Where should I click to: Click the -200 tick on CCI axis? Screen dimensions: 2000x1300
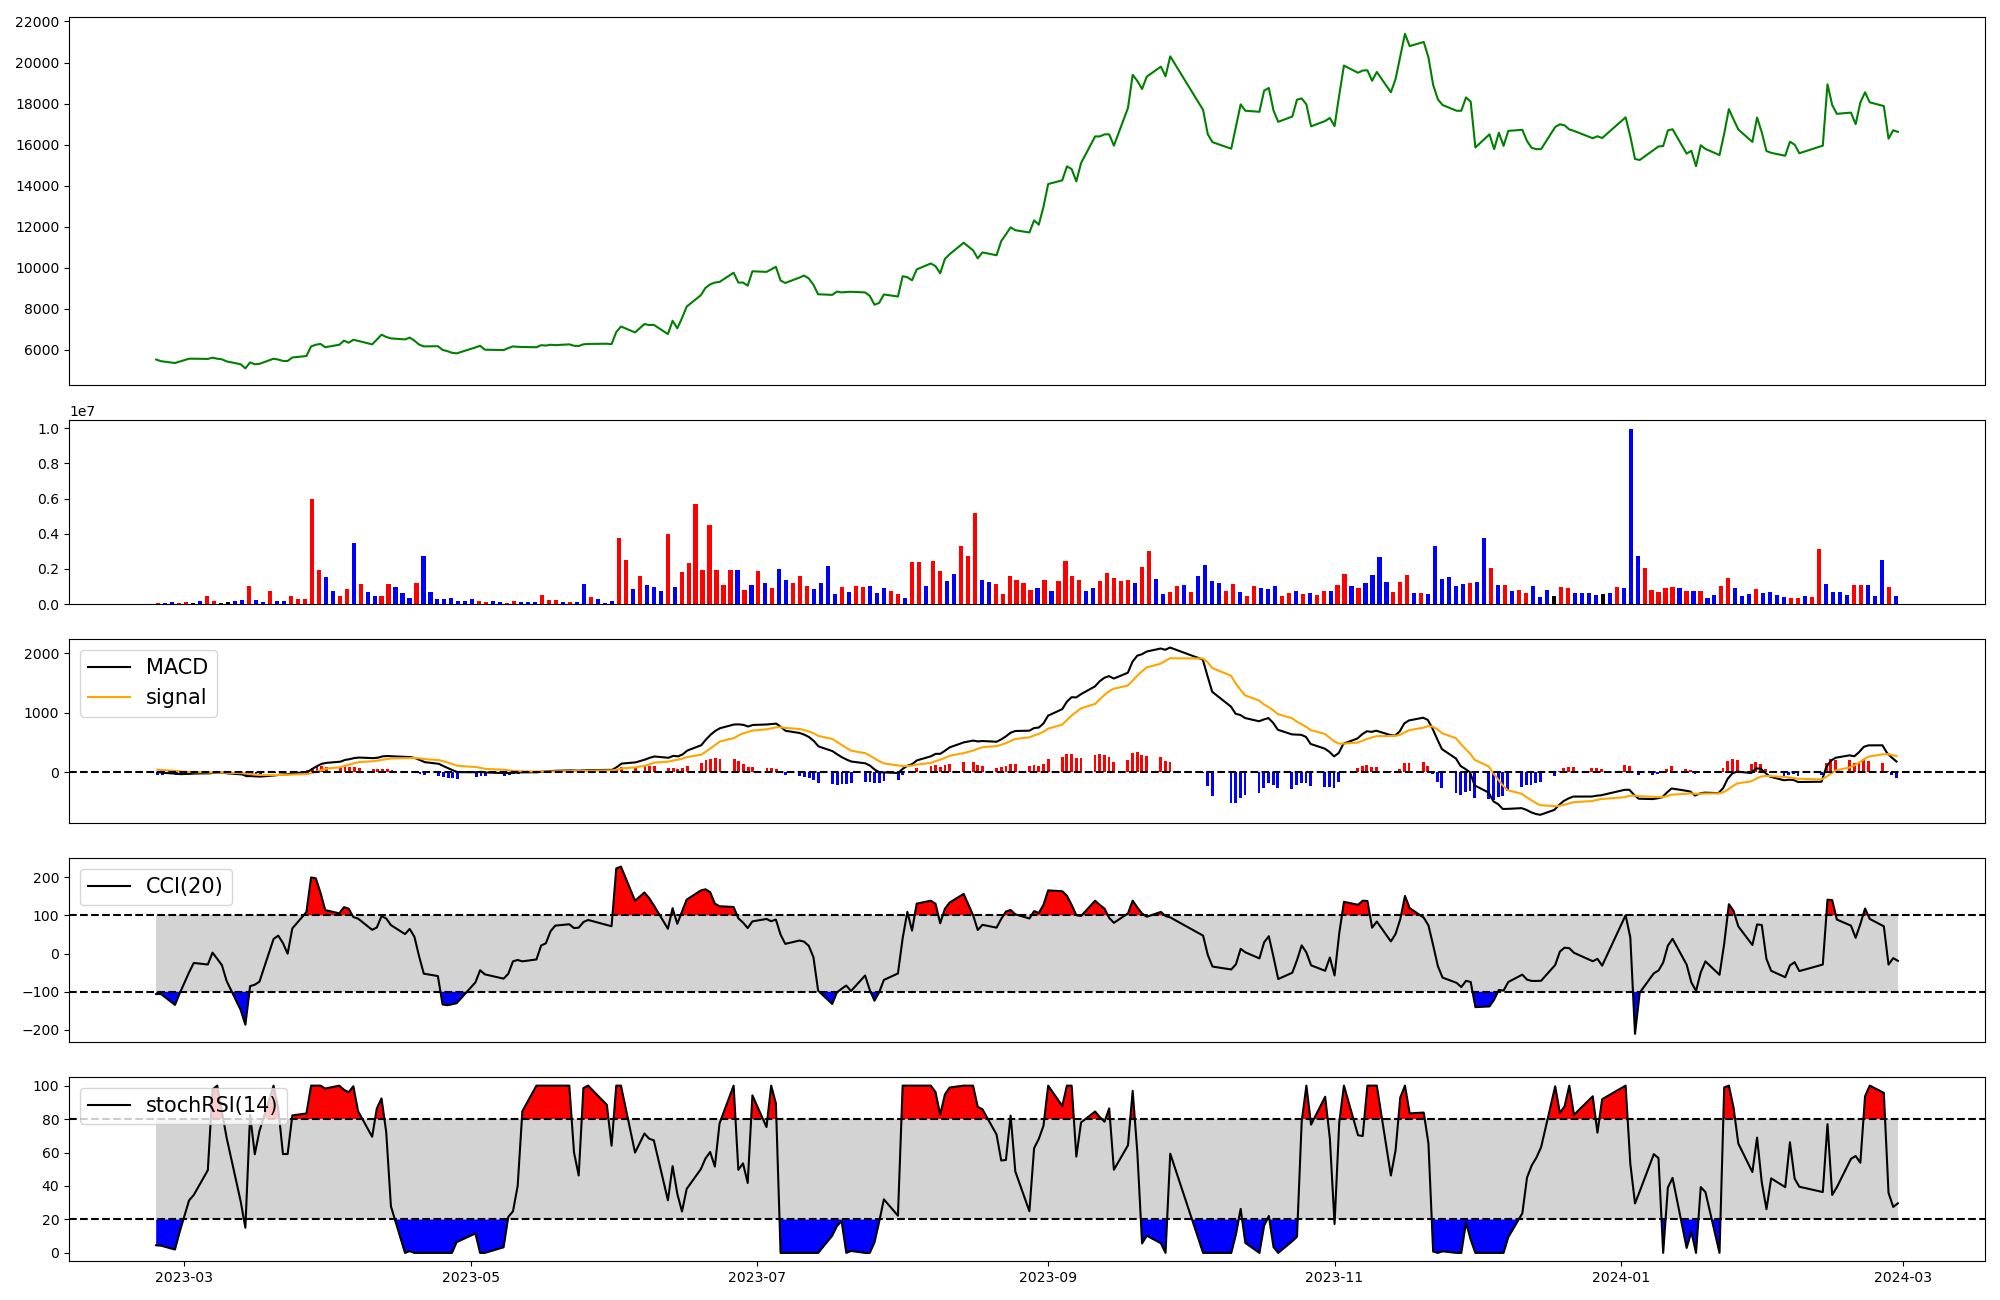pyautogui.click(x=40, y=1030)
